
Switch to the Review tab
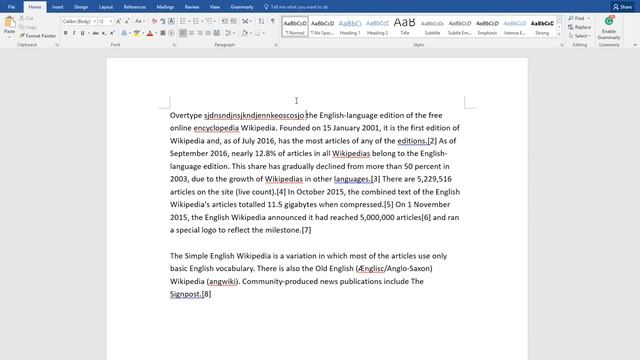(x=192, y=7)
